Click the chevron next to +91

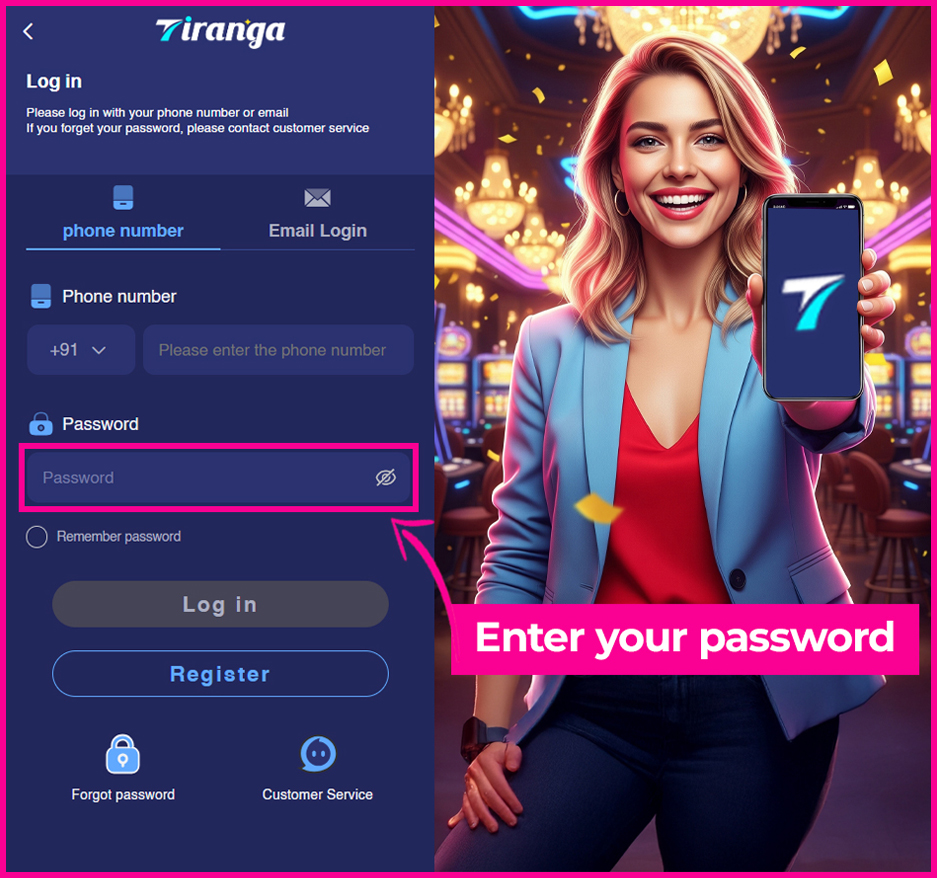pyautogui.click(x=99, y=350)
